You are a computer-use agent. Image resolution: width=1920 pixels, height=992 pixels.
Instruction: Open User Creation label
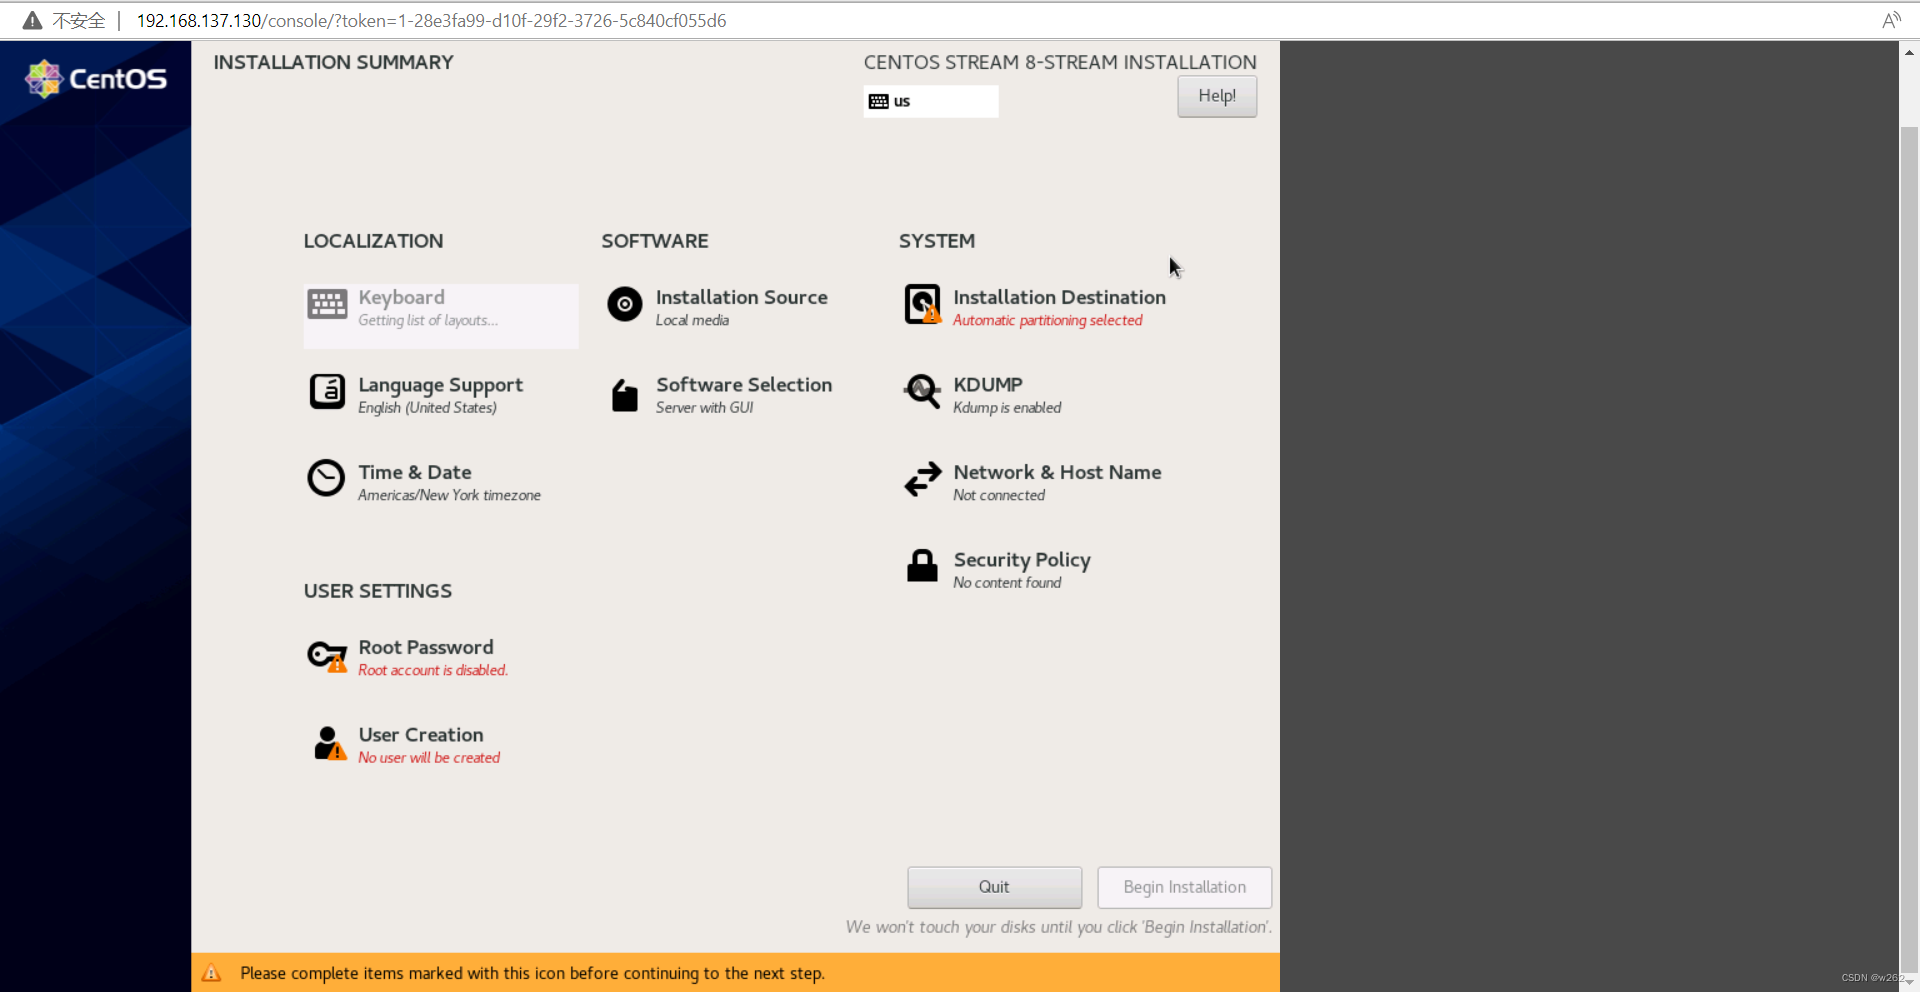pyautogui.click(x=421, y=735)
